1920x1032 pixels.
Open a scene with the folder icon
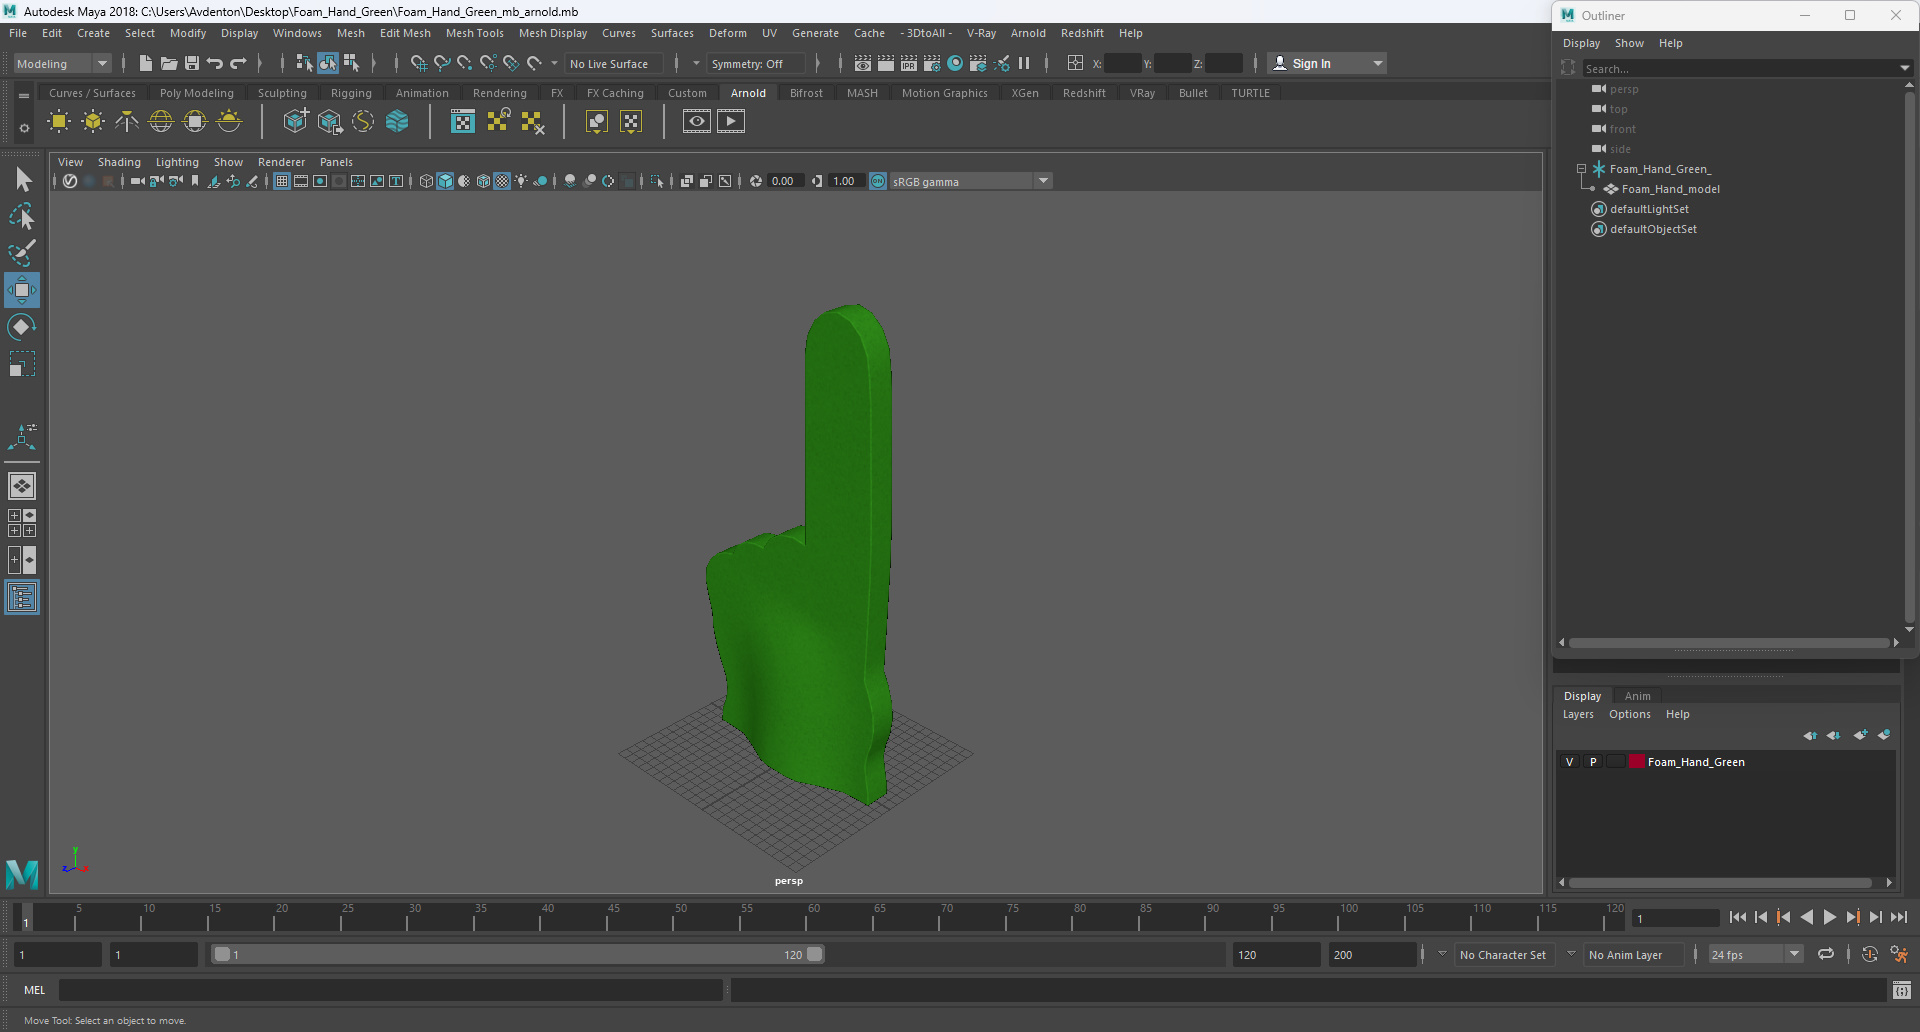(168, 63)
